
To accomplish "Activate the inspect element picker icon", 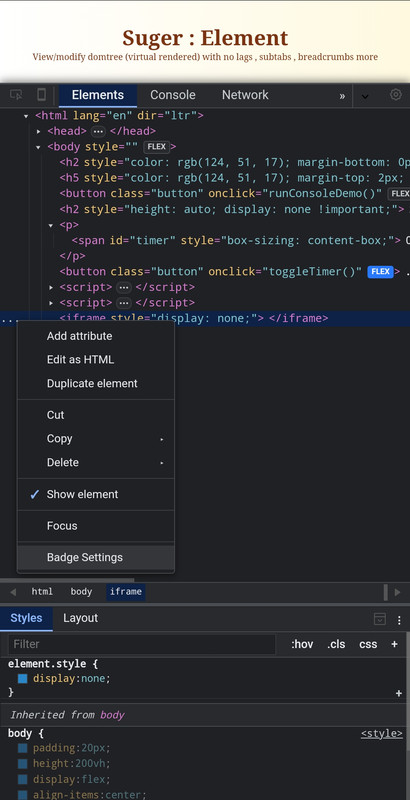I will pos(16,95).
